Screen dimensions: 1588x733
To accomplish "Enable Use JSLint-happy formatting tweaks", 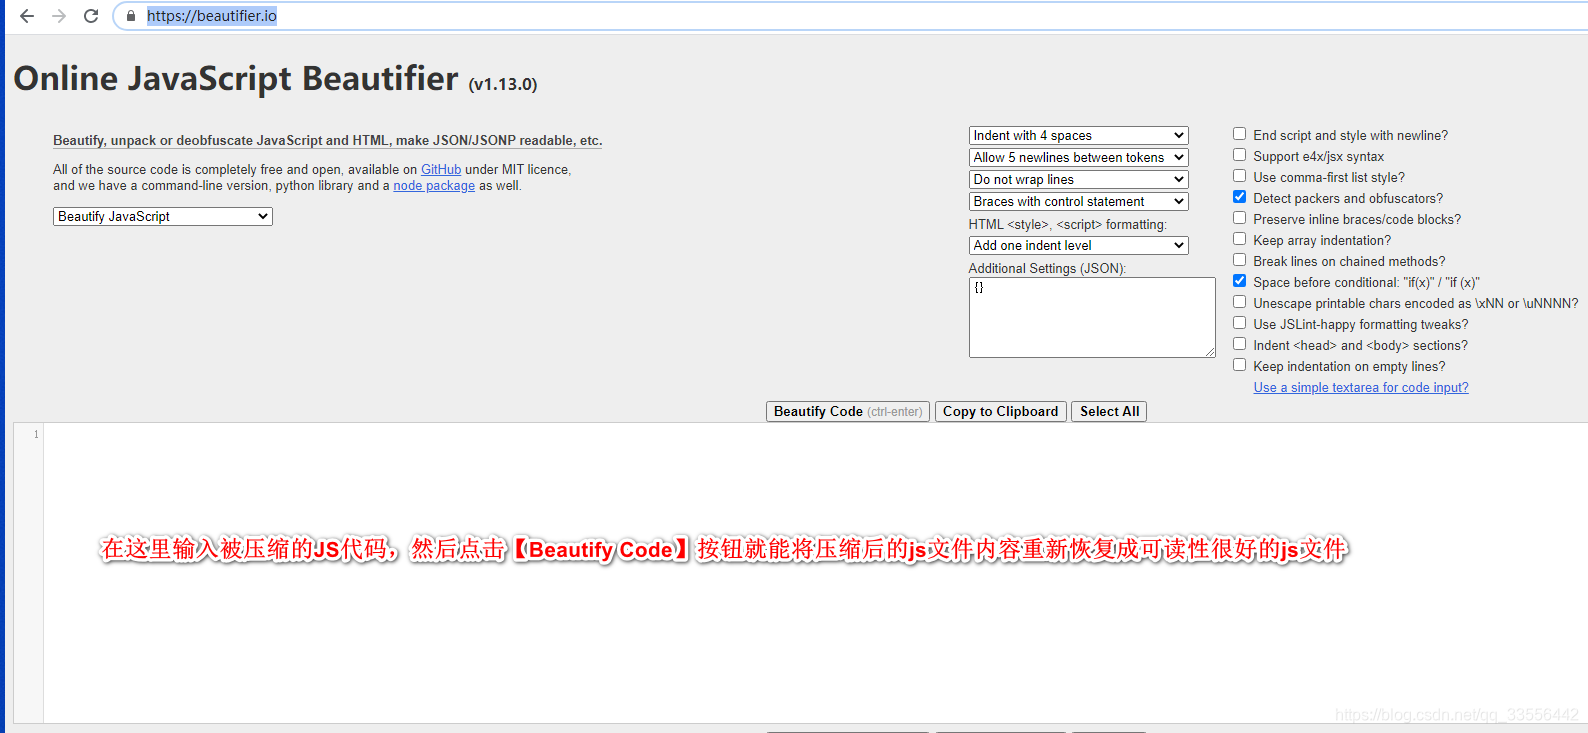I will [1239, 323].
